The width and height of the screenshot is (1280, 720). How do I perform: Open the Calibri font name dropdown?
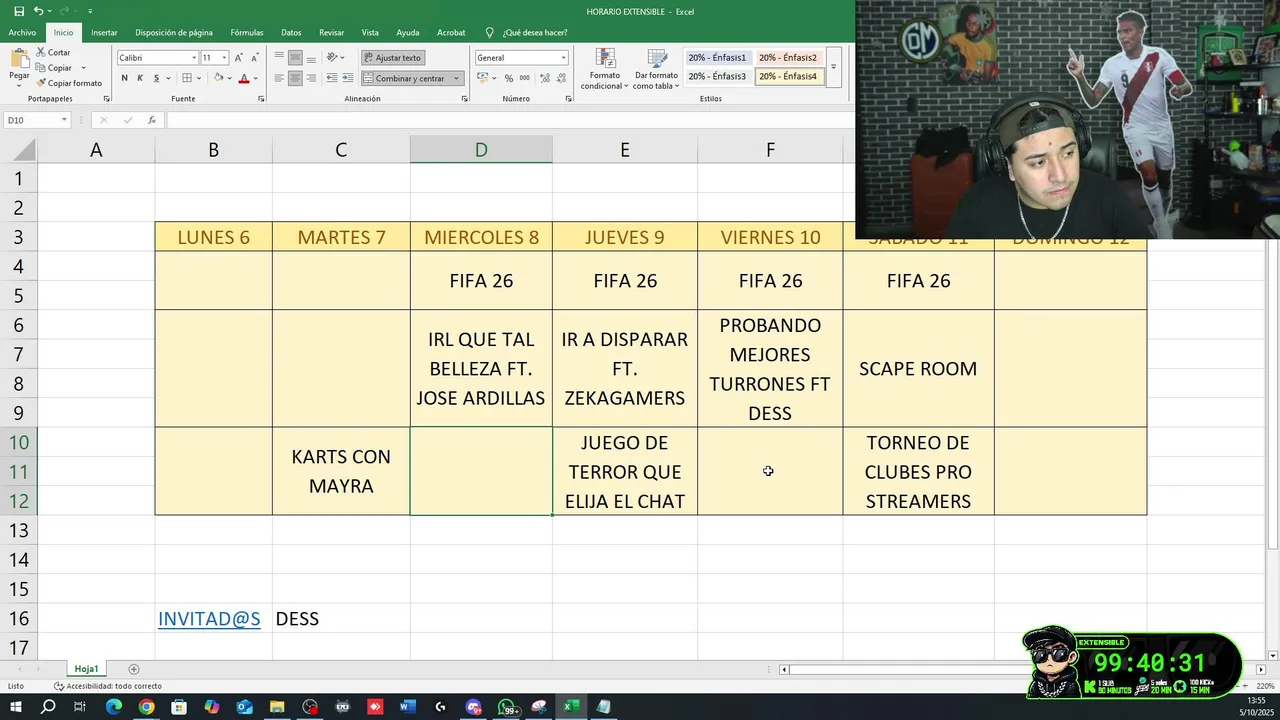click(x=194, y=58)
